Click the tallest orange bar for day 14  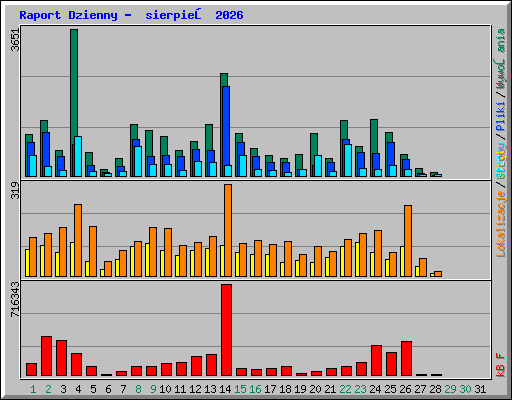click(228, 230)
